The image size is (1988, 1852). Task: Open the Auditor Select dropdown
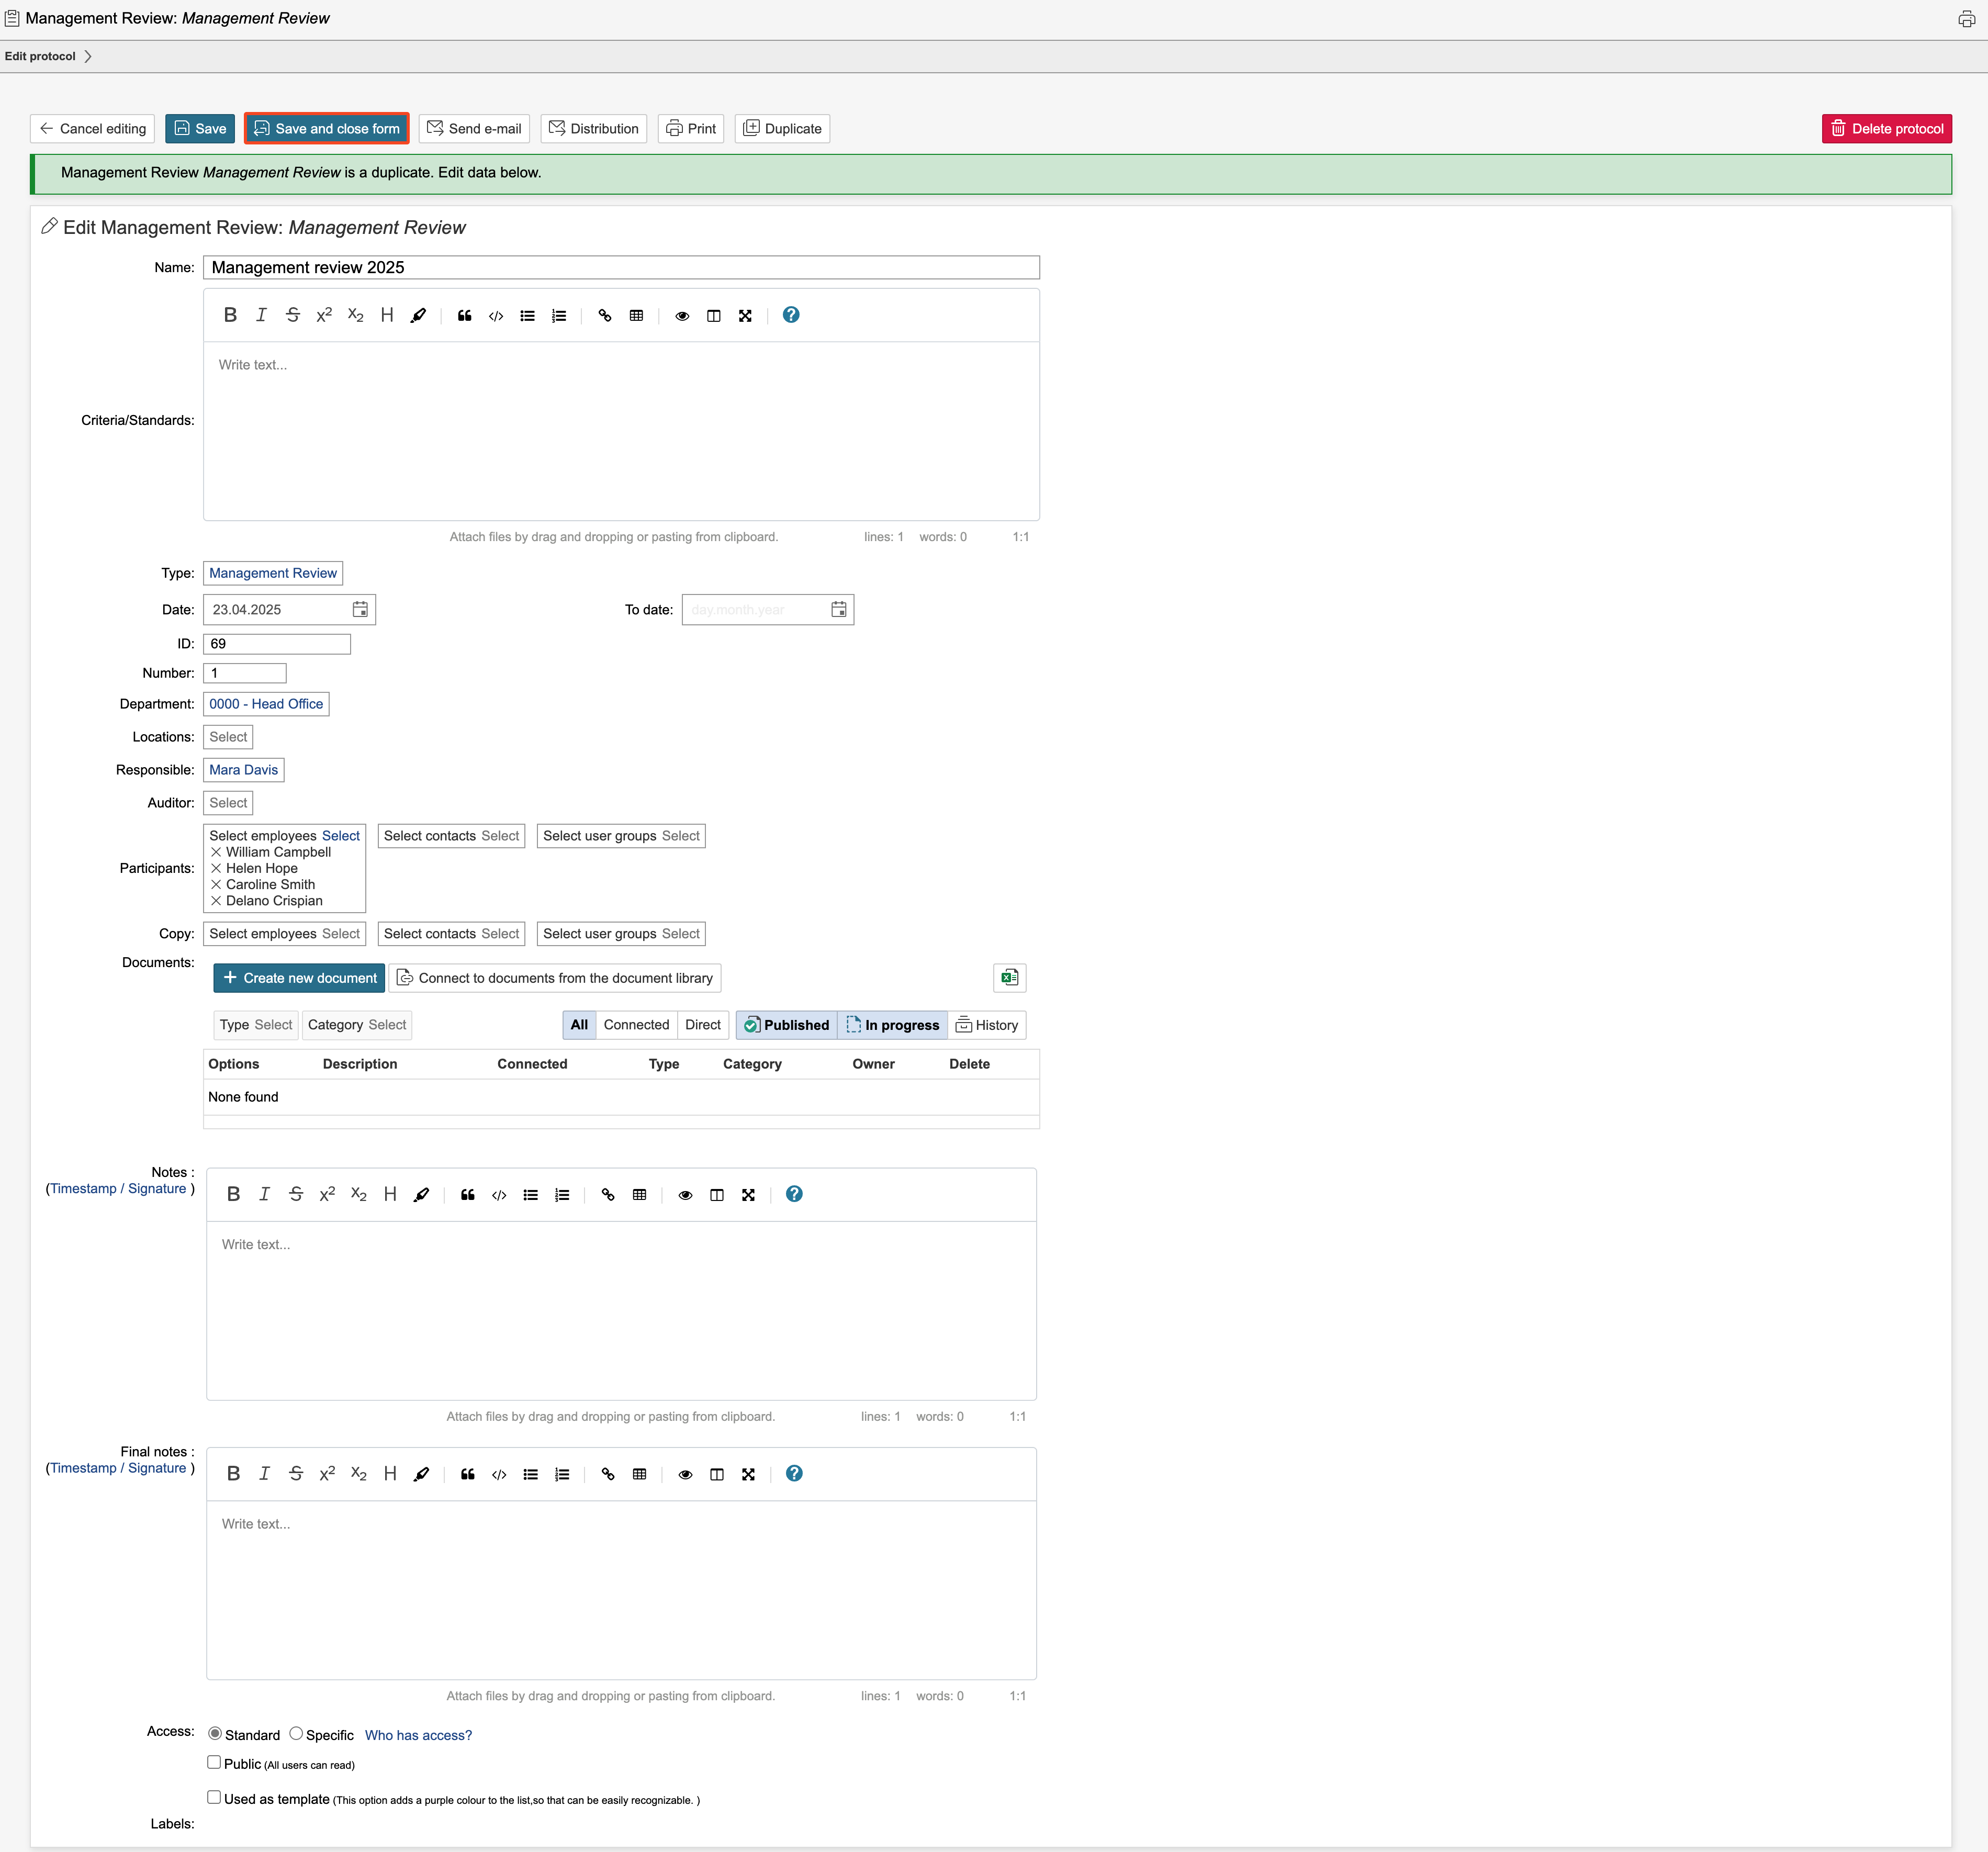[x=228, y=803]
